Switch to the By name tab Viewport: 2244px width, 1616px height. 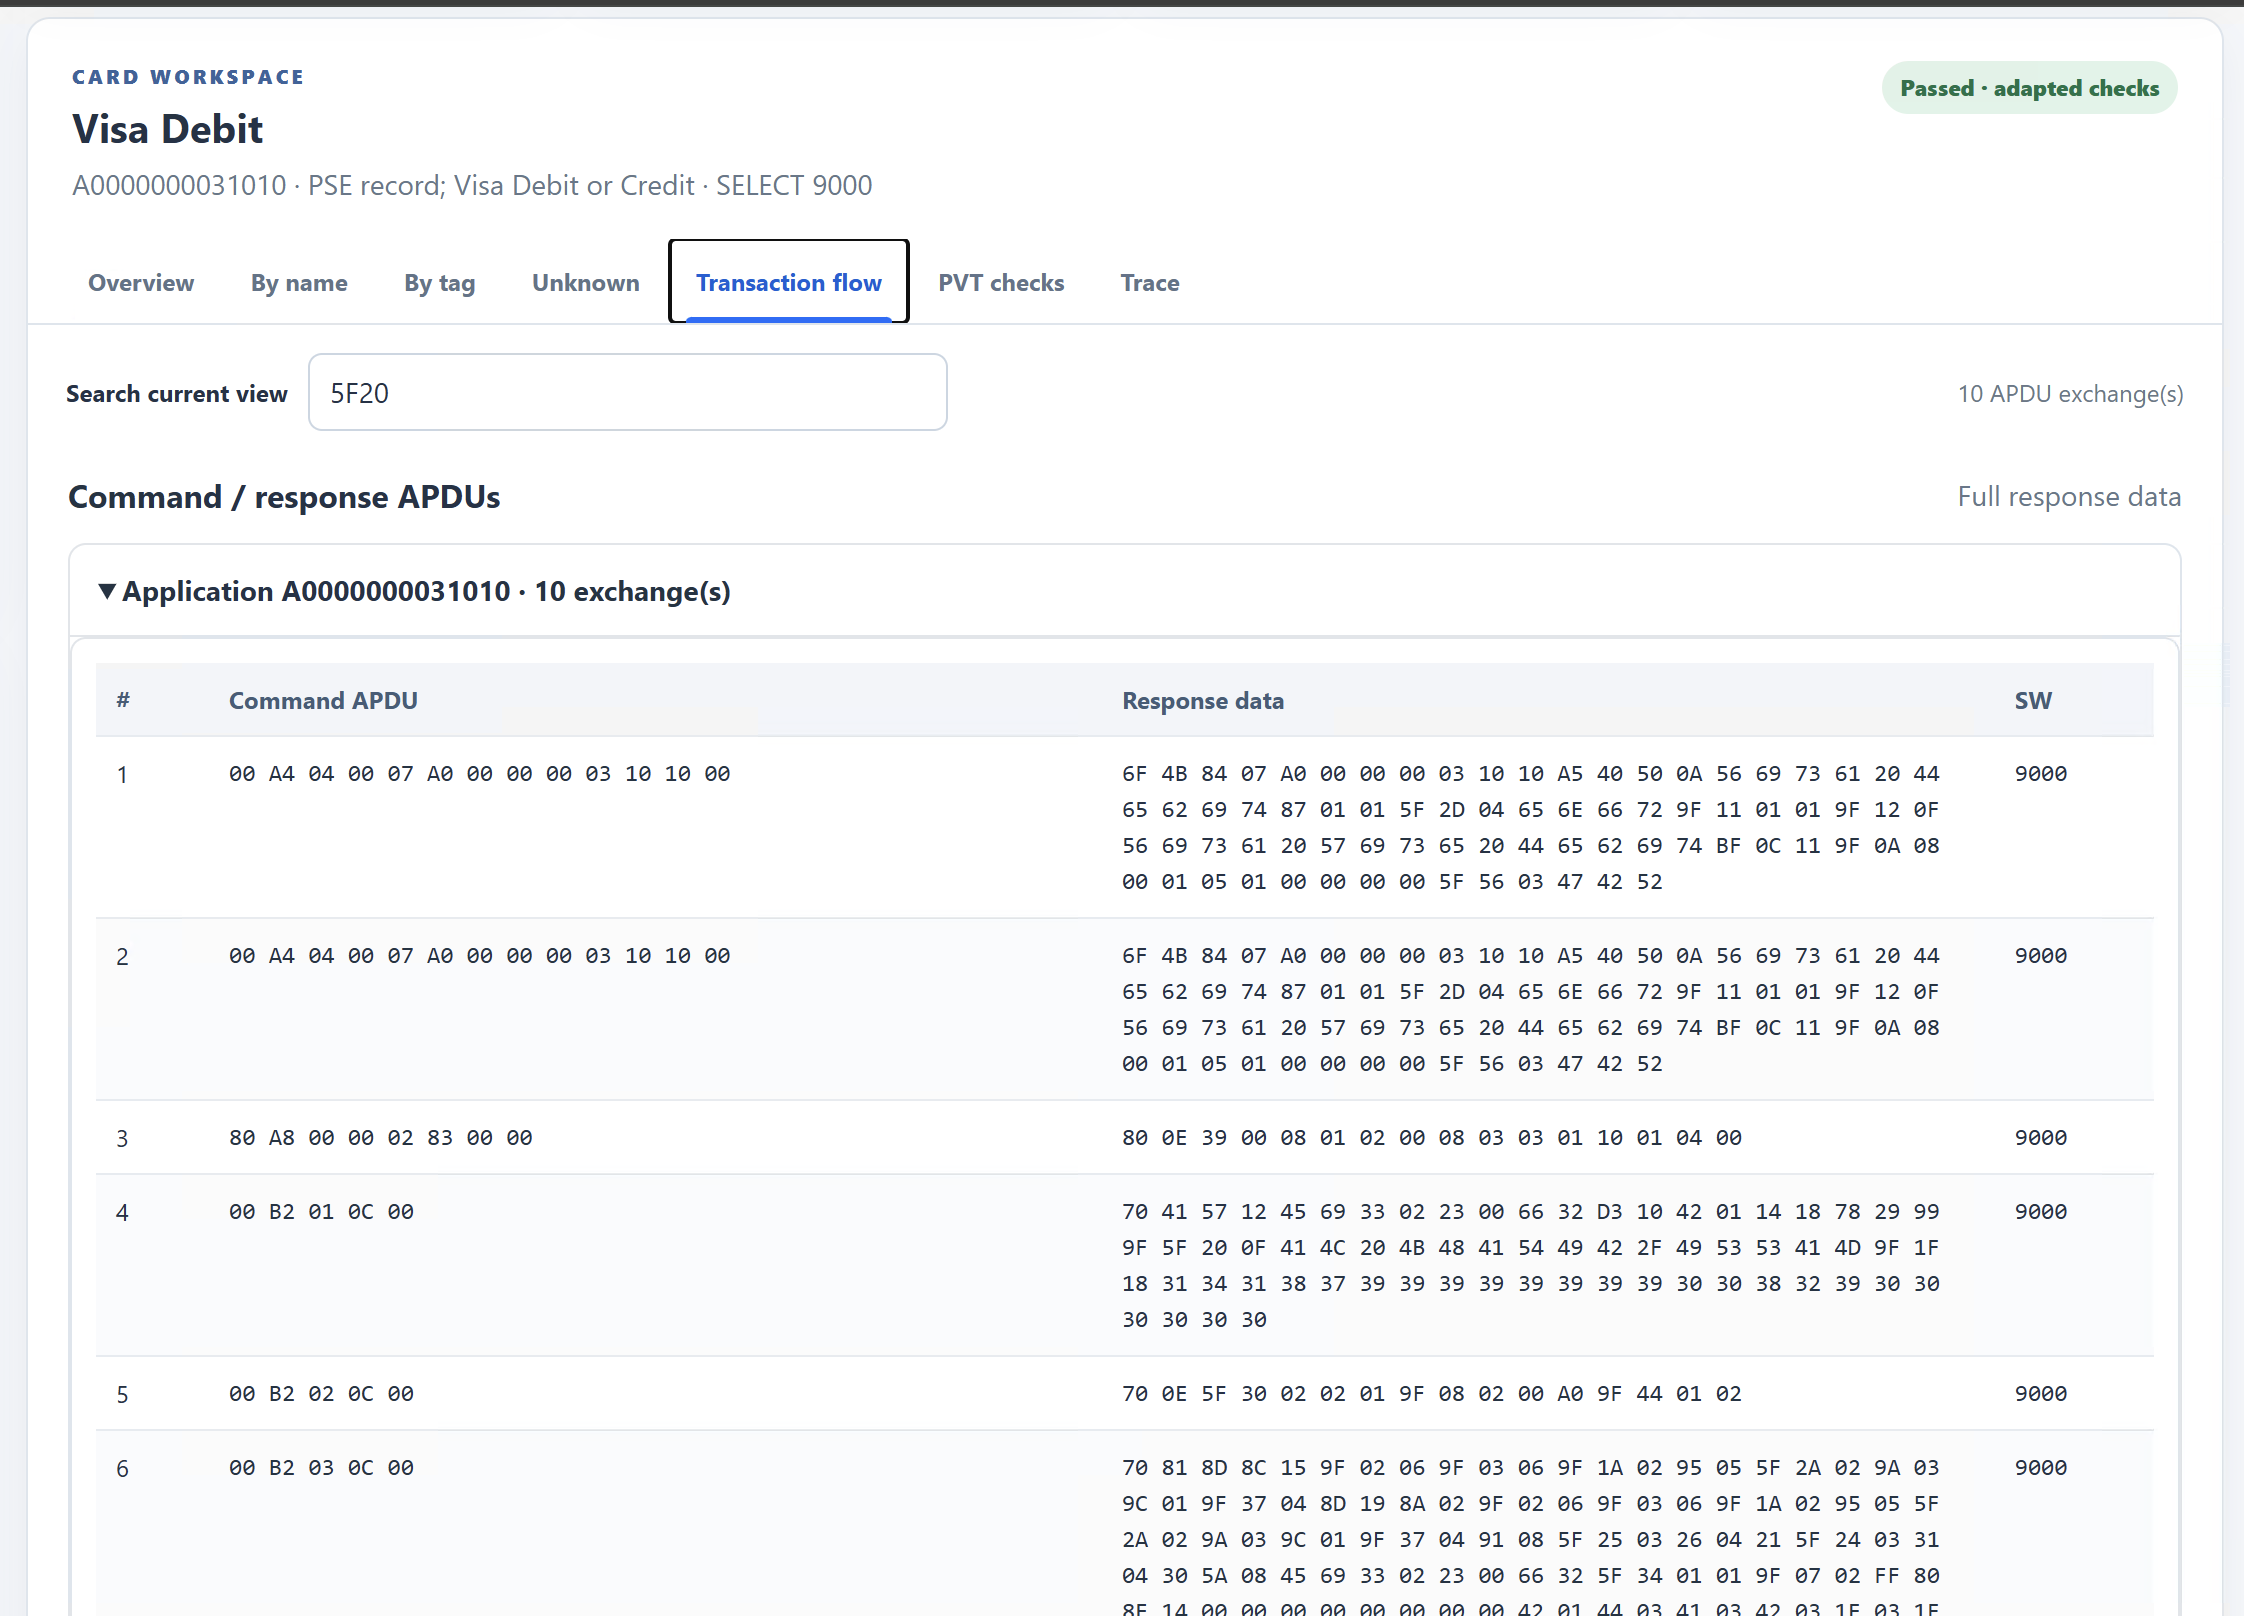pos(299,283)
